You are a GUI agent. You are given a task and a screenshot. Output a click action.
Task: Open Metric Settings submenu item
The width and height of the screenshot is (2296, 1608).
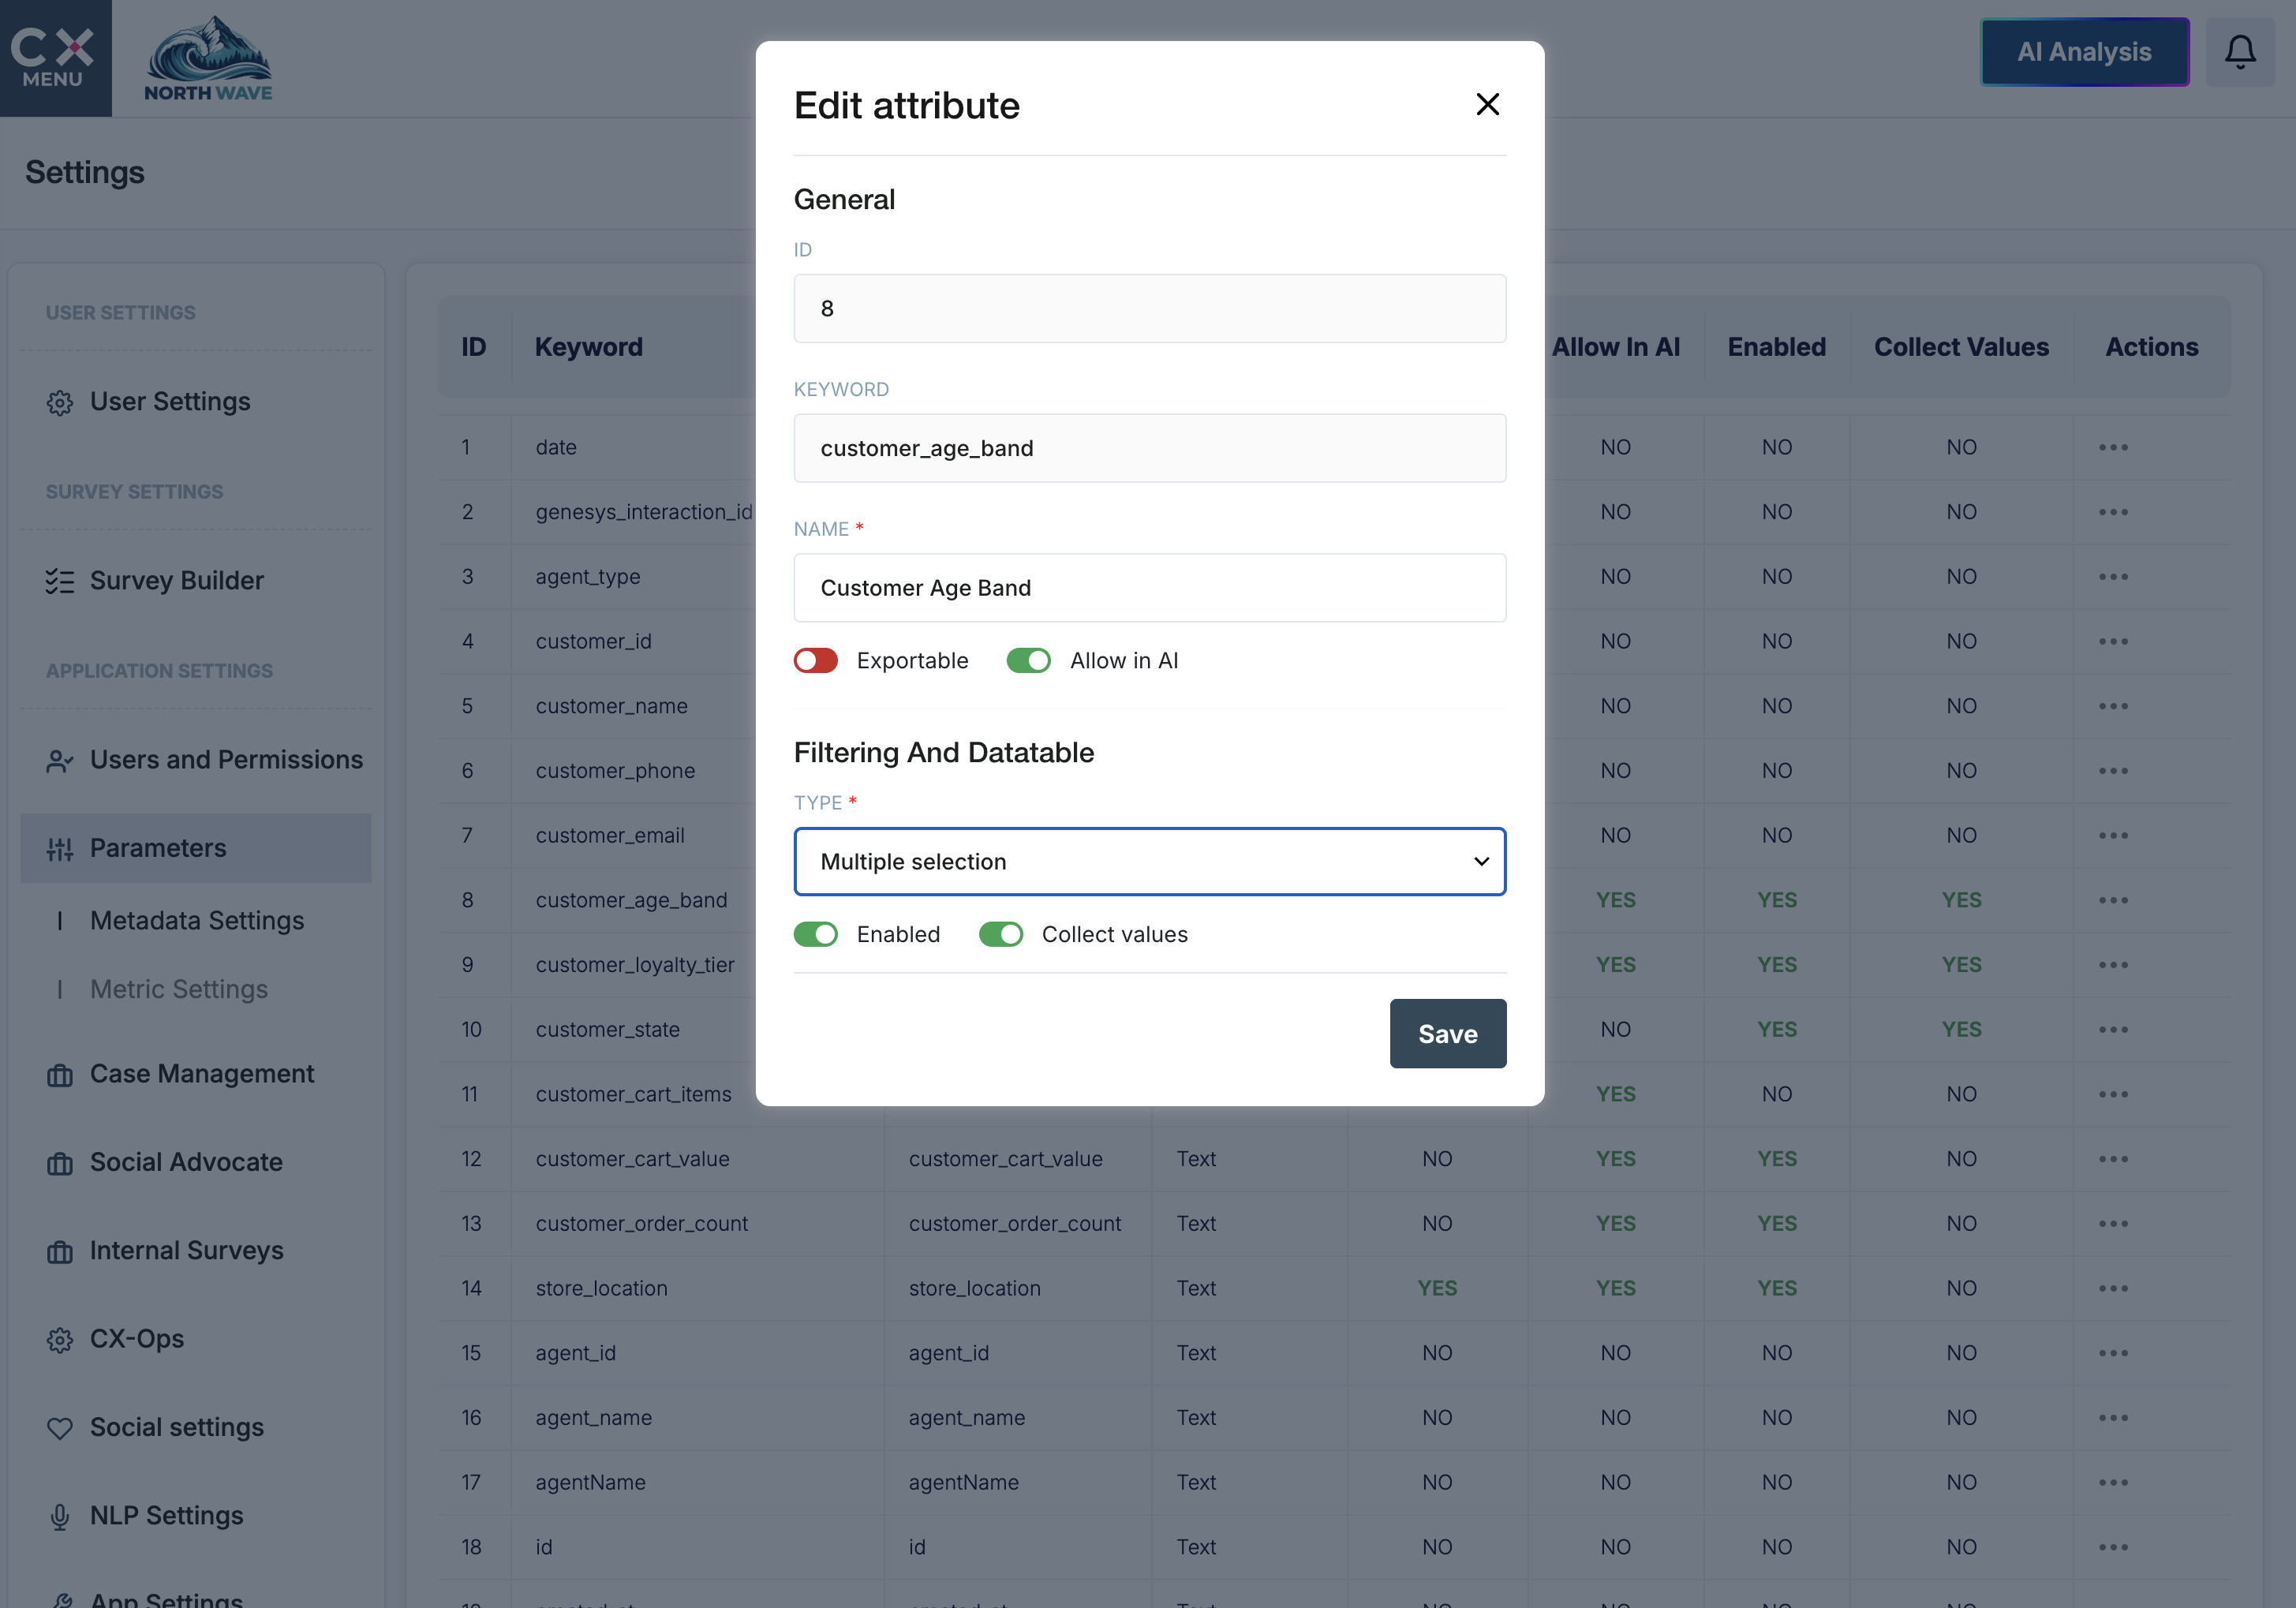click(179, 989)
